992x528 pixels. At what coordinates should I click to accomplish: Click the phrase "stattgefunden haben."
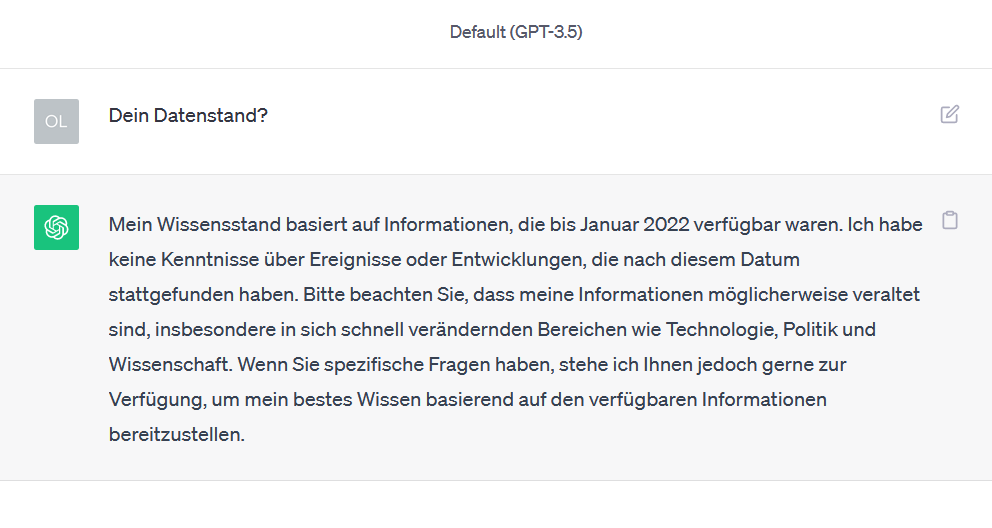click(x=203, y=295)
